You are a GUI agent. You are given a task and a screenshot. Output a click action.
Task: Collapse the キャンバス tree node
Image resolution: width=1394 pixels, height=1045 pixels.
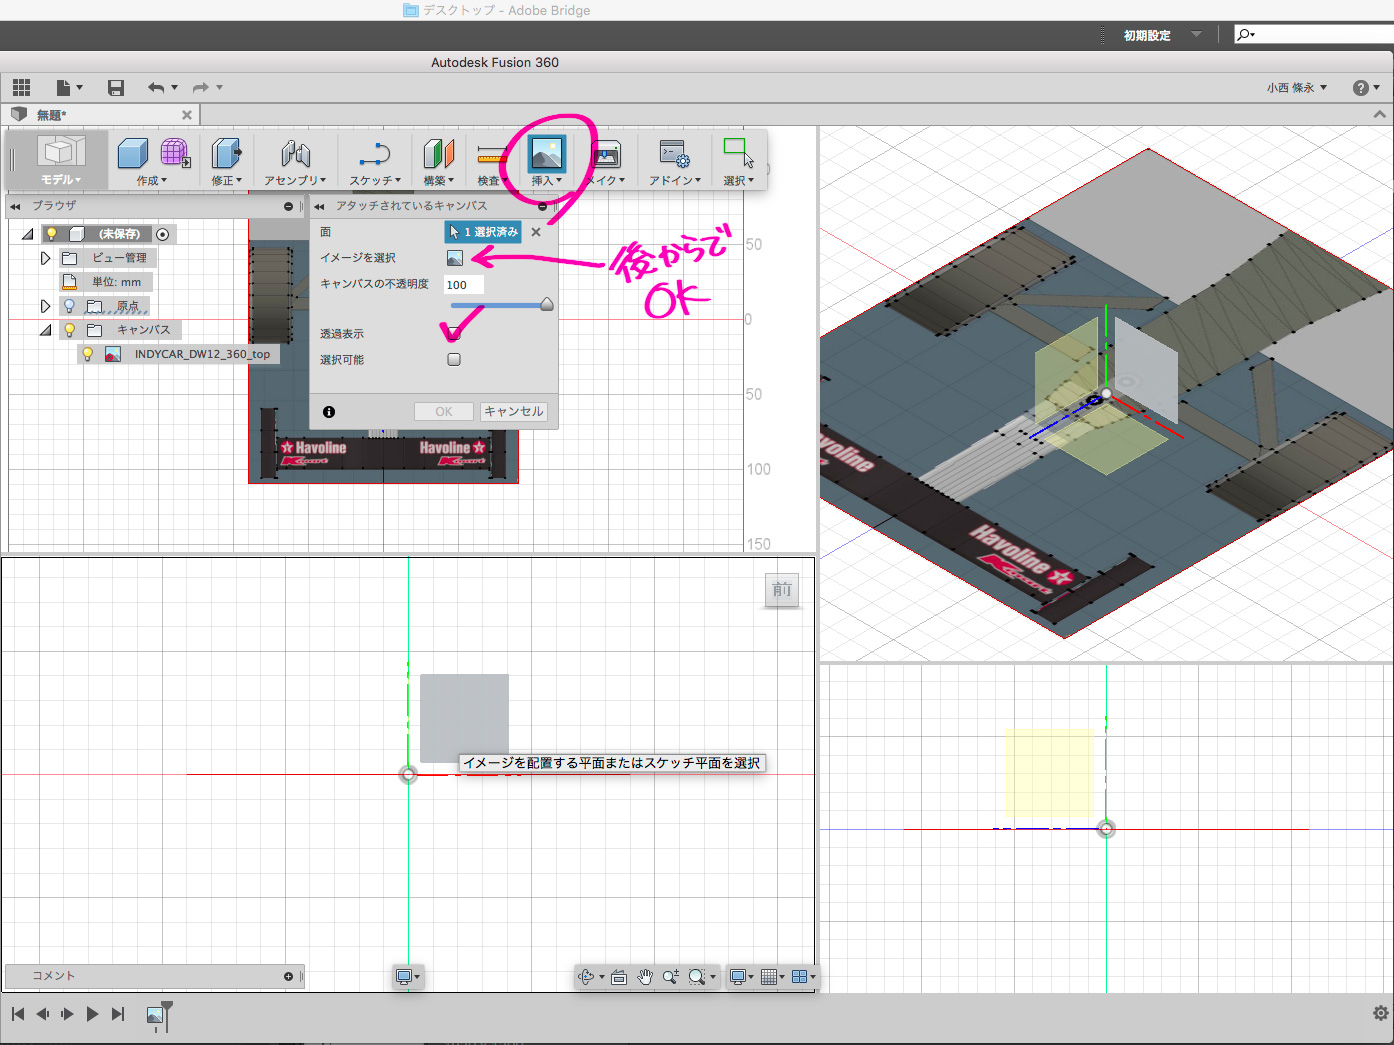tap(45, 330)
